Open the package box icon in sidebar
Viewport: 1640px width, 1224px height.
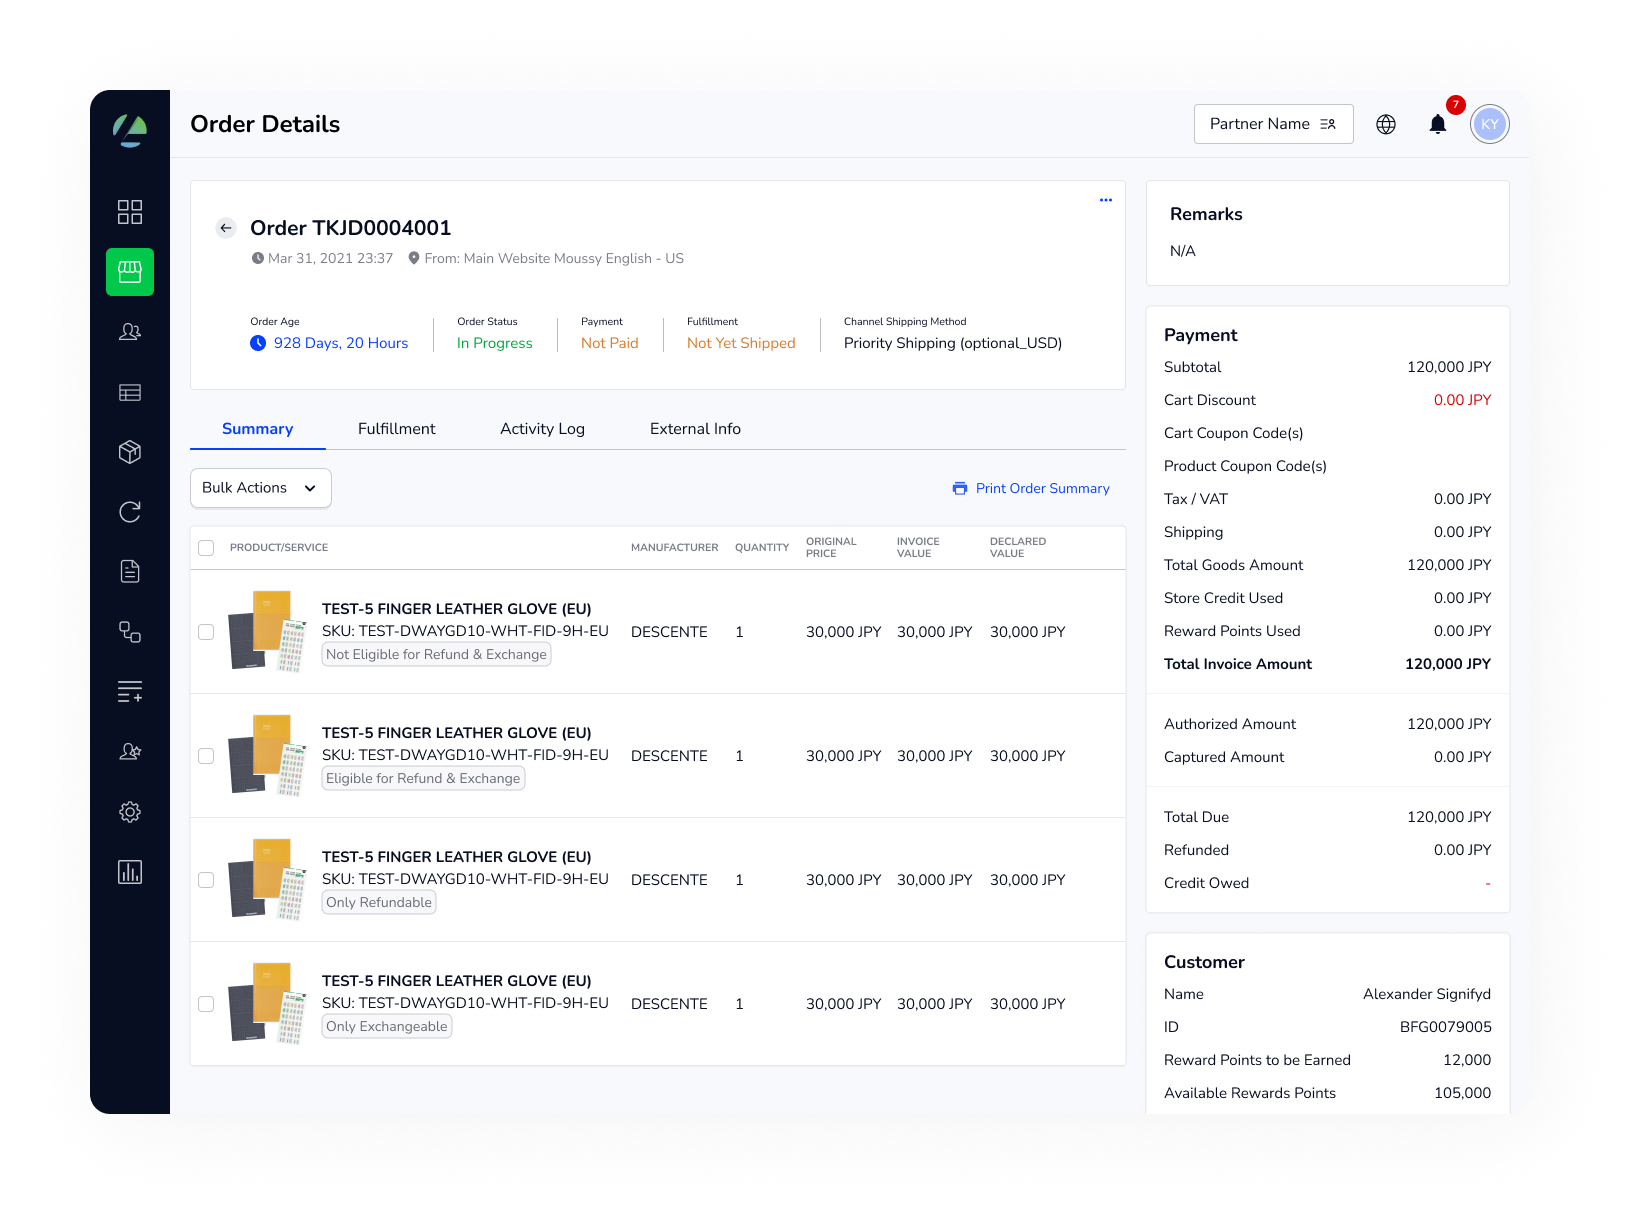pos(130,452)
